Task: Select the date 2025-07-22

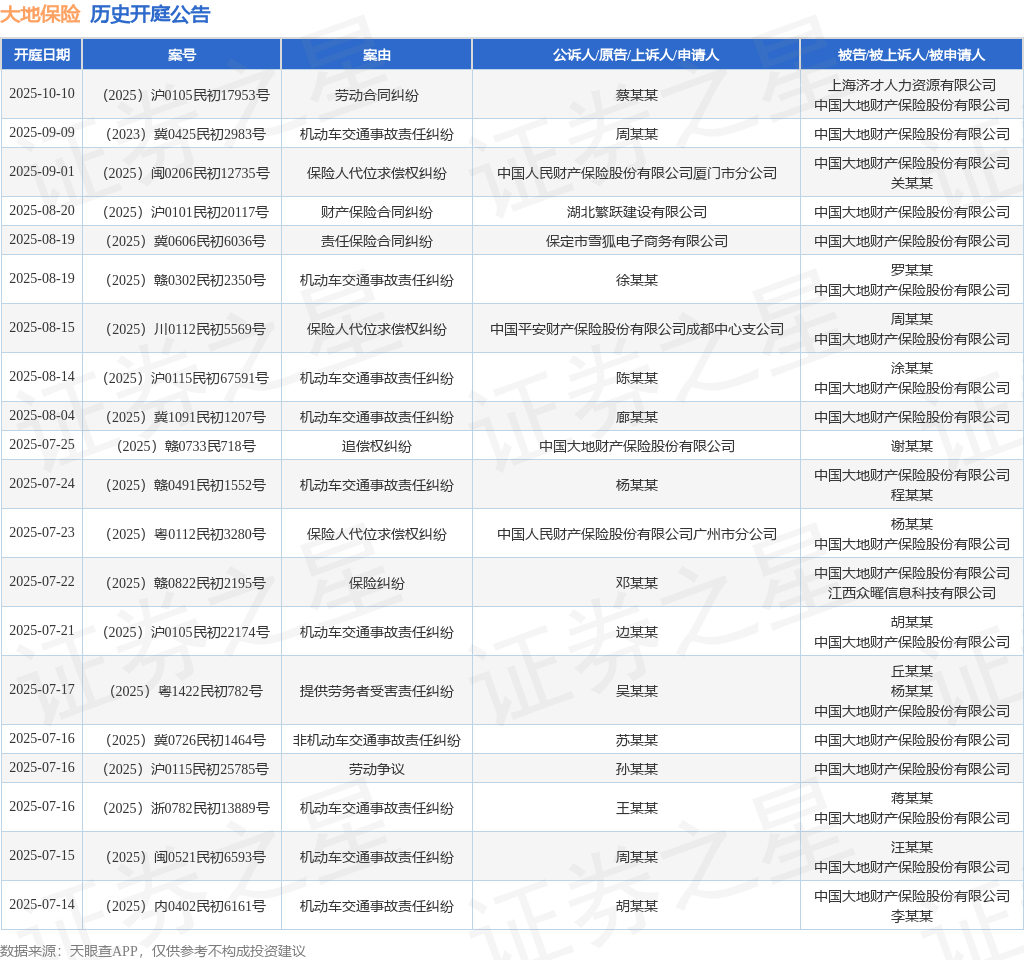Action: point(42,581)
